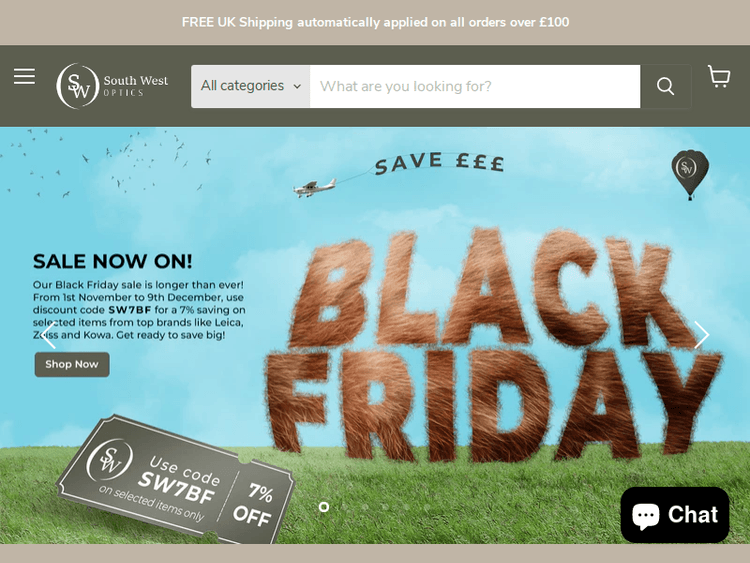This screenshot has height=563, width=750.
Task: Go to the previous slide arrow
Action: pyautogui.click(x=48, y=335)
